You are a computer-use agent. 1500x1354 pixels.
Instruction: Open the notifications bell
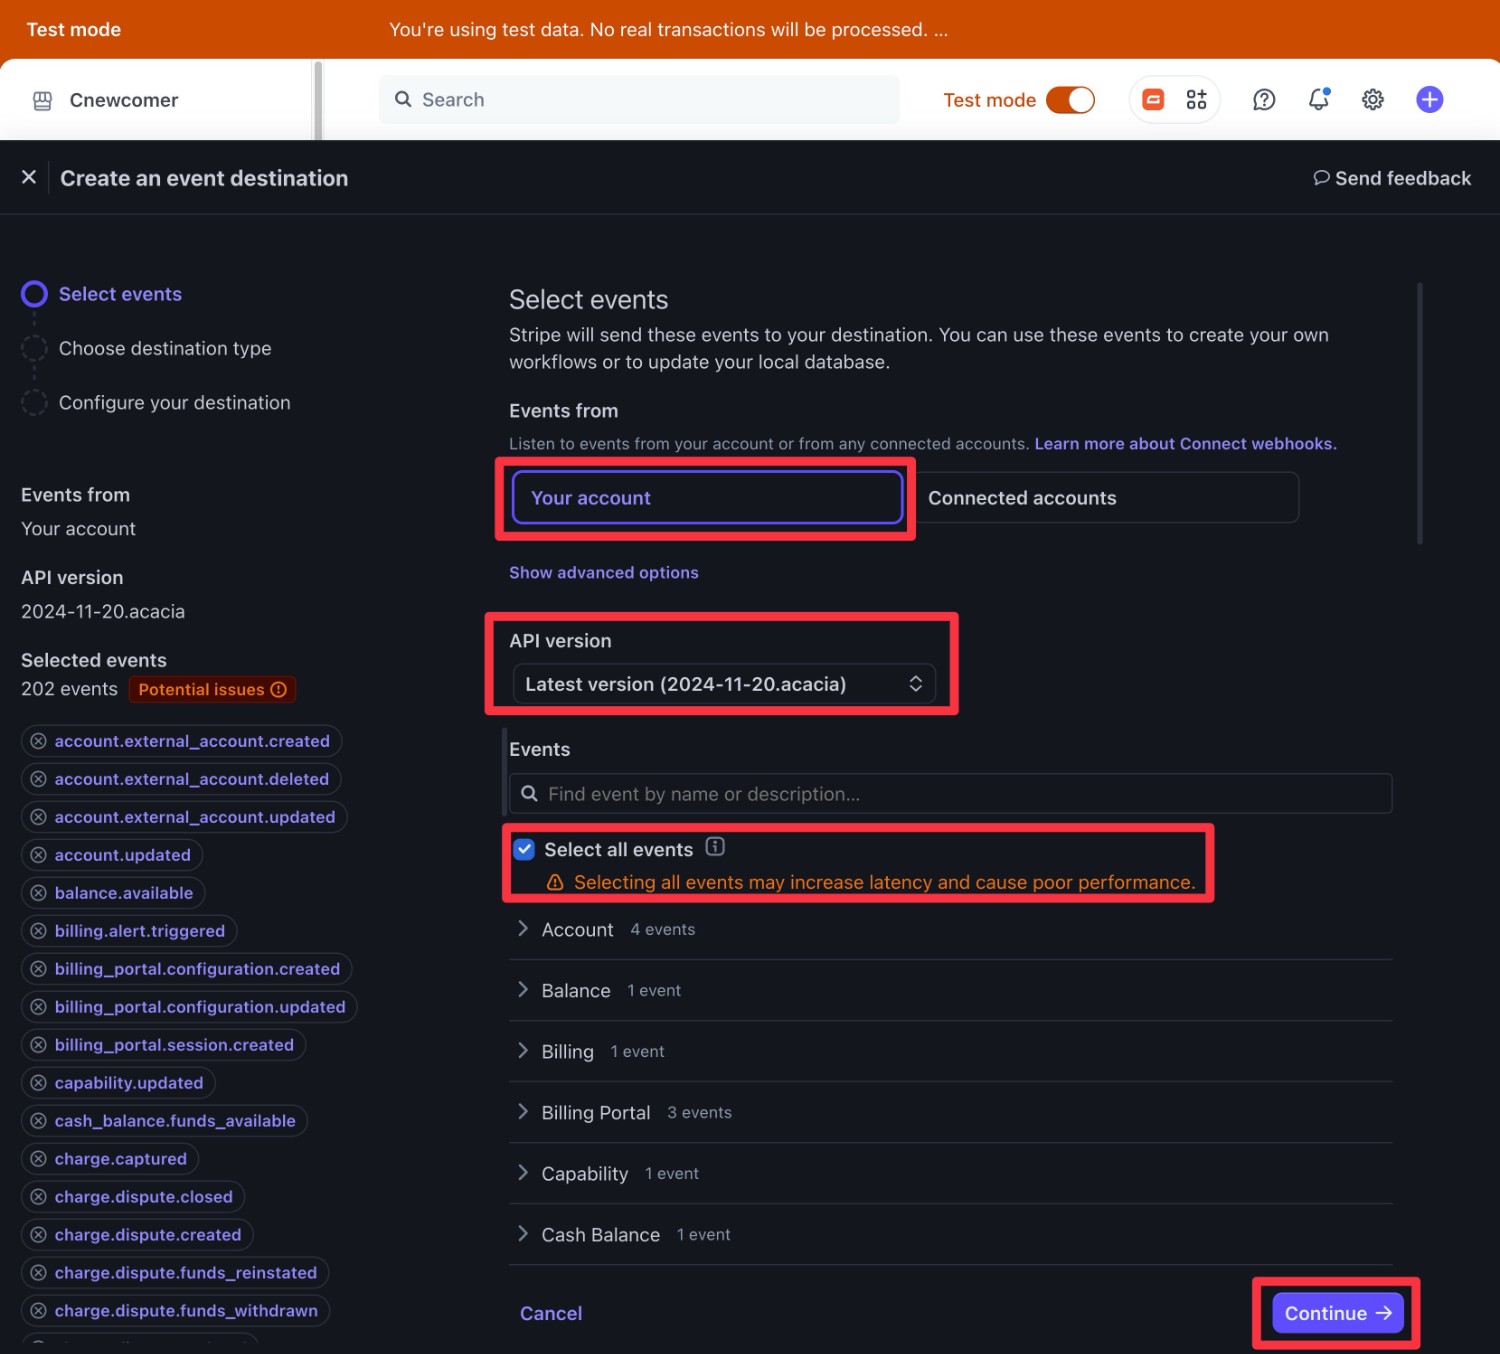coord(1319,100)
